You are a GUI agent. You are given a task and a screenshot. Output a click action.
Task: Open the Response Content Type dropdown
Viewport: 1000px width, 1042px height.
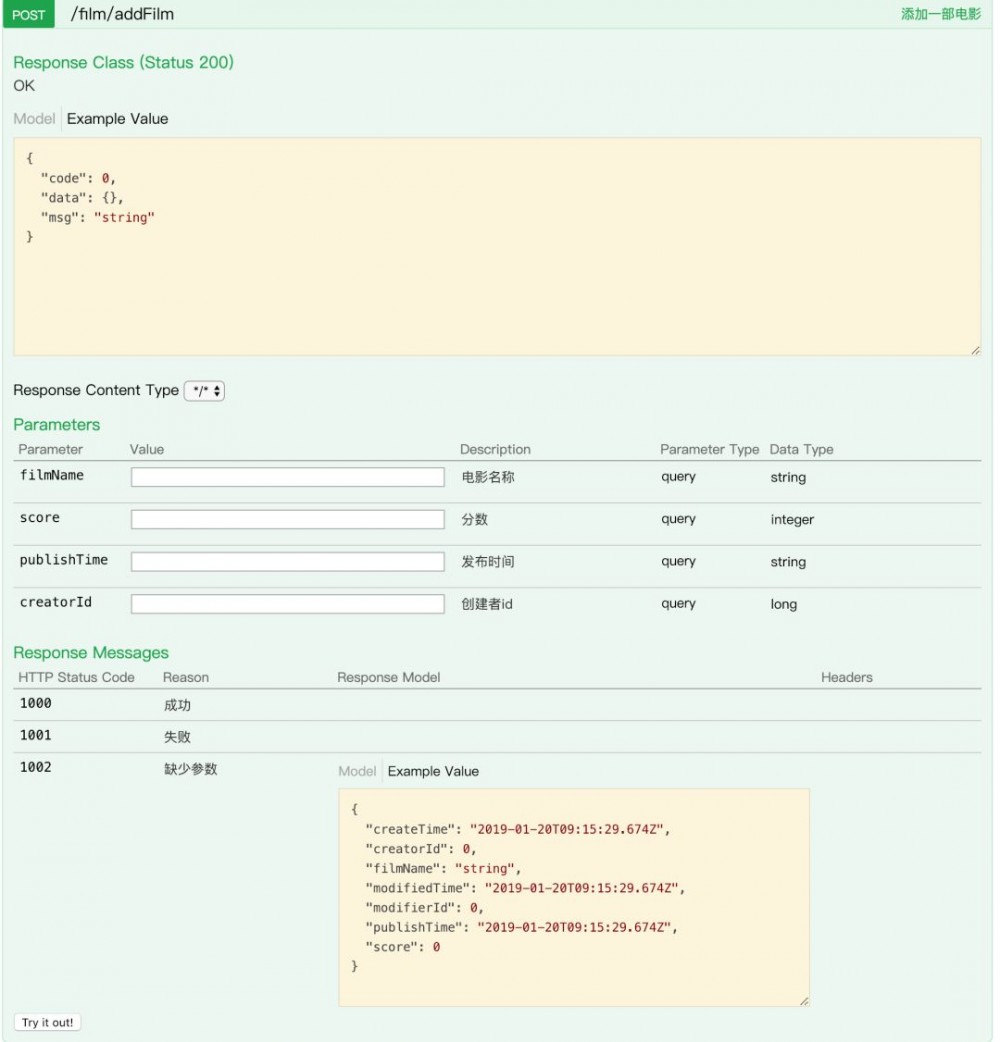204,390
